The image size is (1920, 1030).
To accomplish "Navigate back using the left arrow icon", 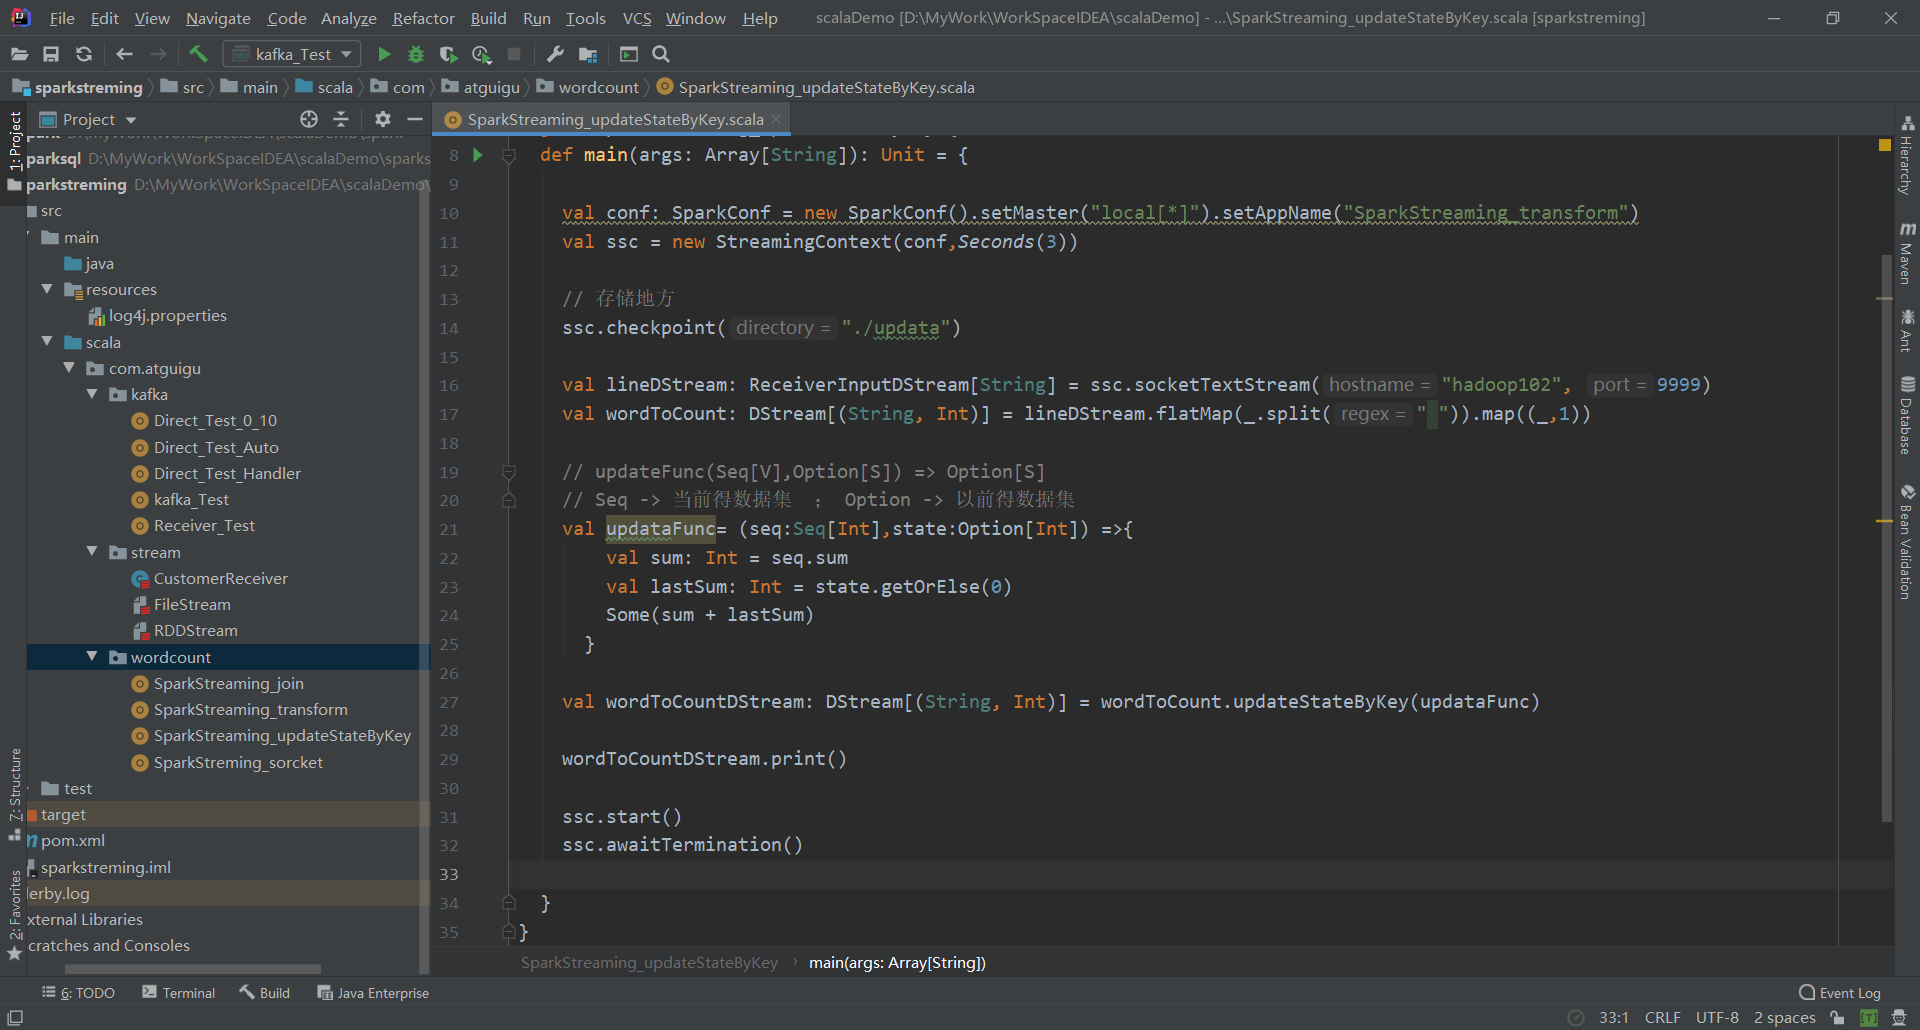I will (124, 54).
